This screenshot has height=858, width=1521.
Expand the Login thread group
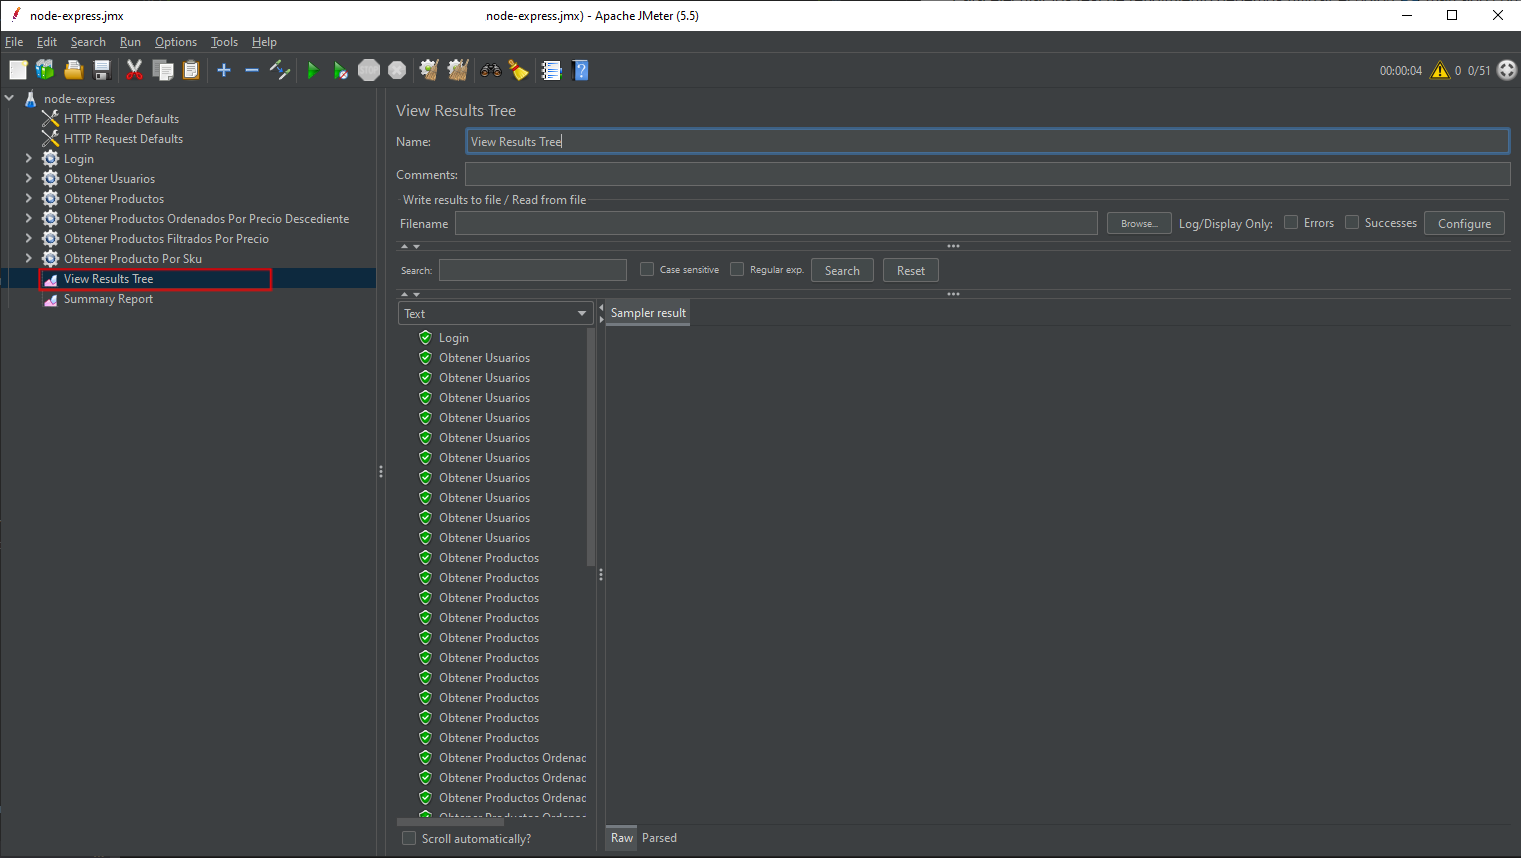click(28, 158)
